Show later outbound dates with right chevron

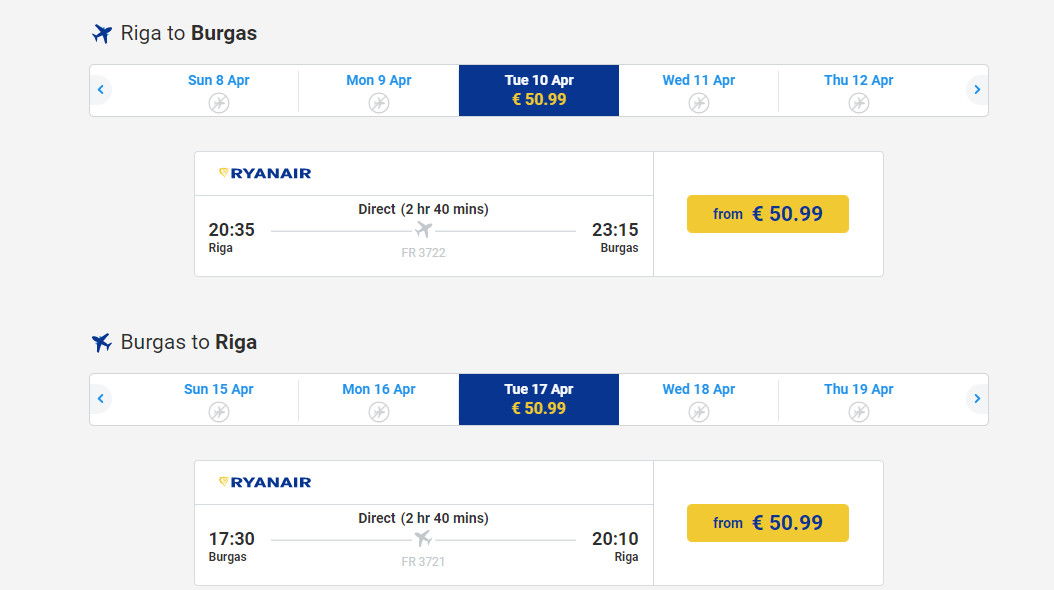pyautogui.click(x=977, y=89)
